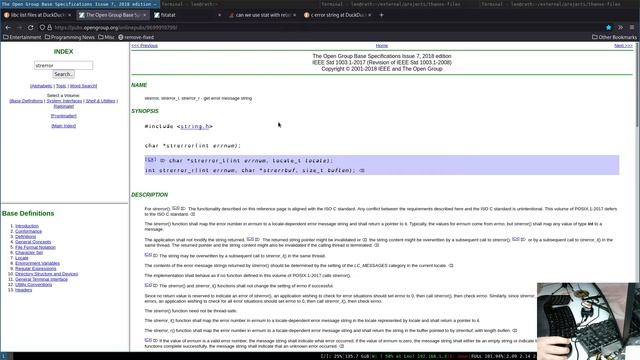Click the padlock site security icon
The image size is (640, 360).
[x=49, y=27]
